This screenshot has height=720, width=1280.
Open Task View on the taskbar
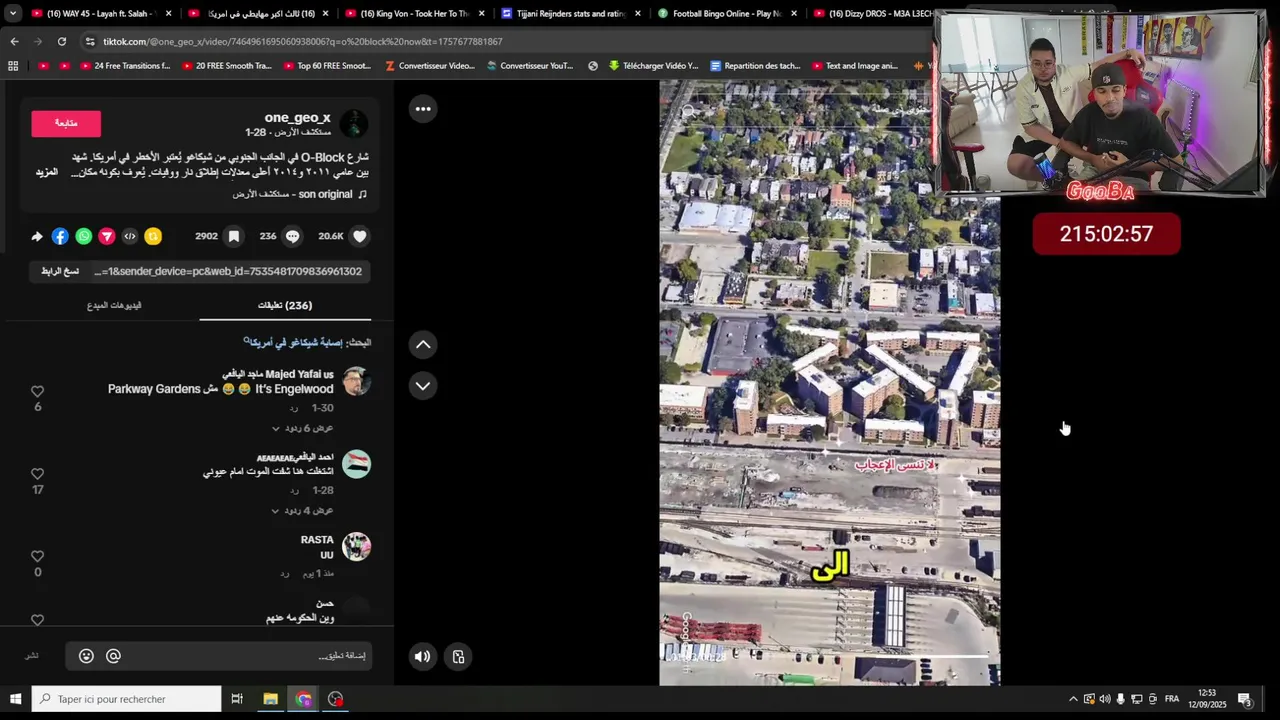pyautogui.click(x=237, y=699)
